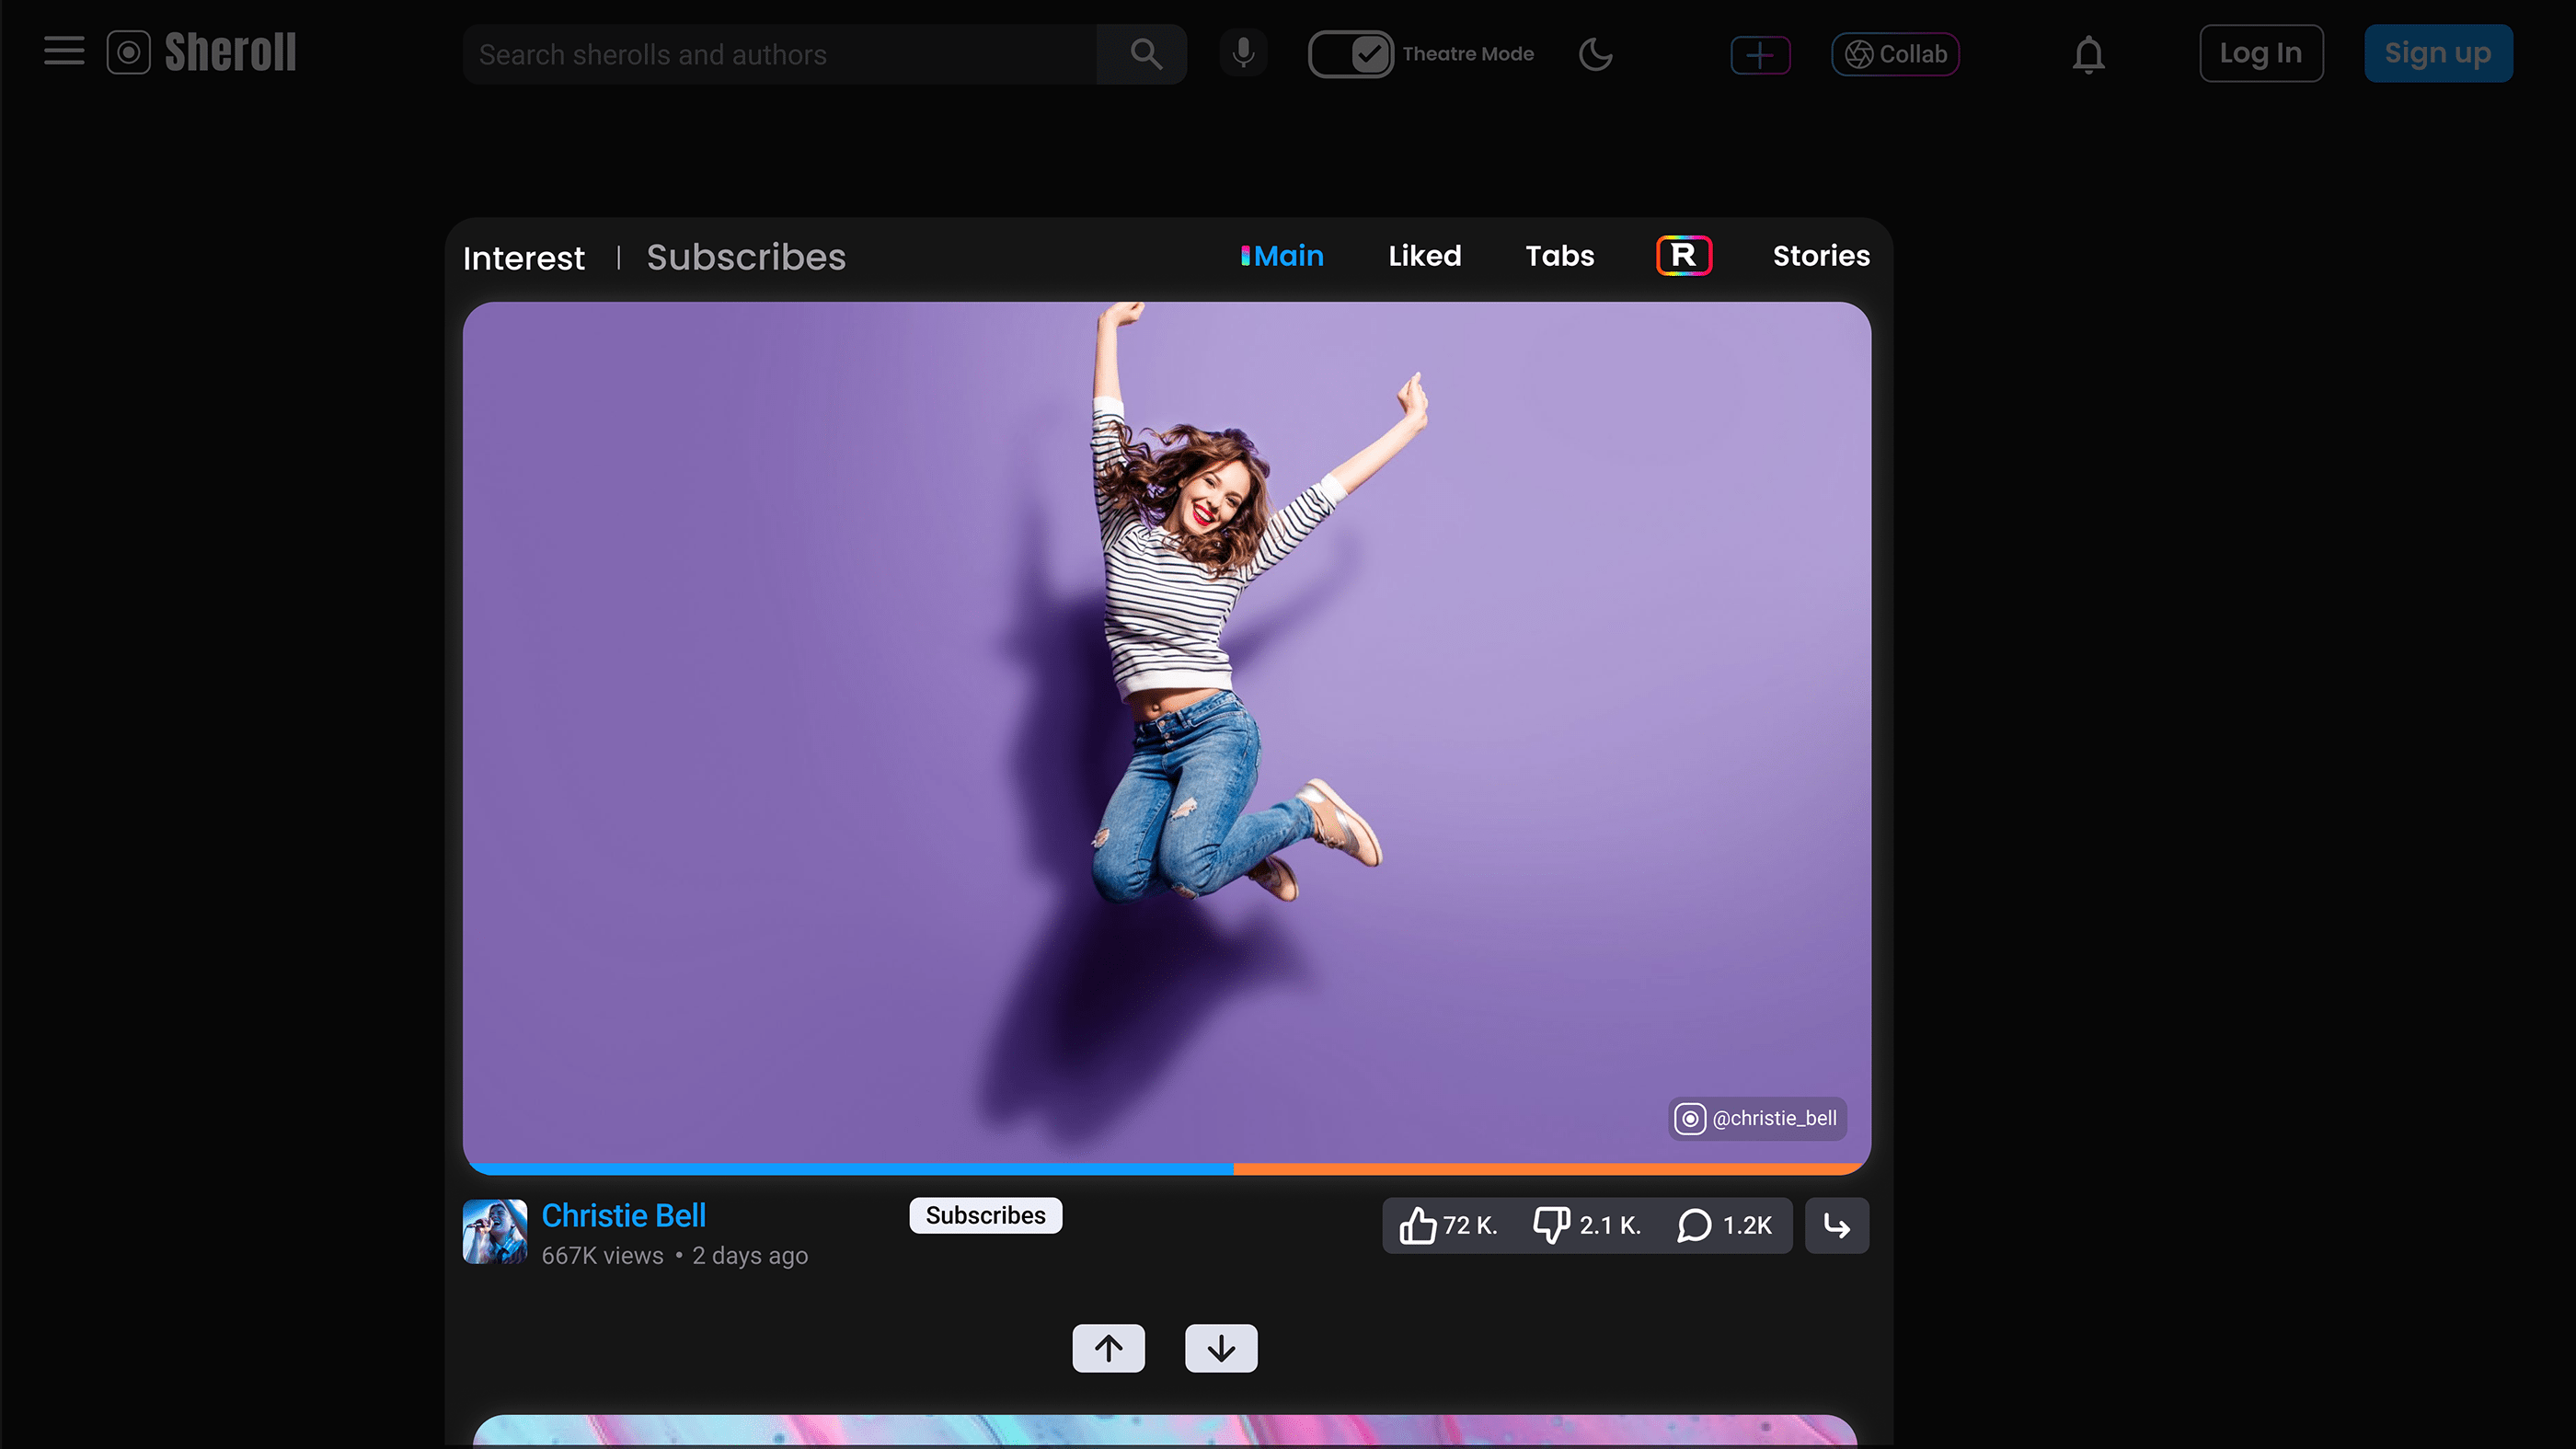Go to next video with down arrow

point(1220,1348)
